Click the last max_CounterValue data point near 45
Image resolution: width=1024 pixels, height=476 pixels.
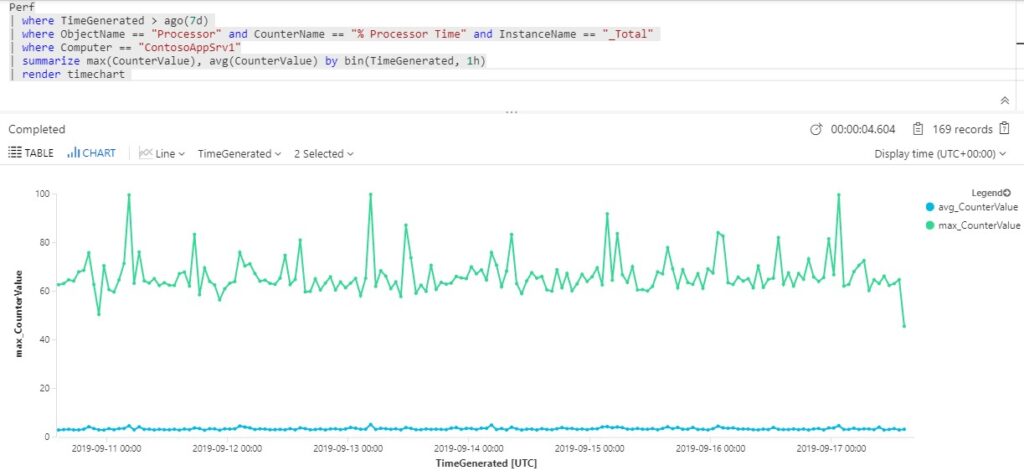[904, 326]
